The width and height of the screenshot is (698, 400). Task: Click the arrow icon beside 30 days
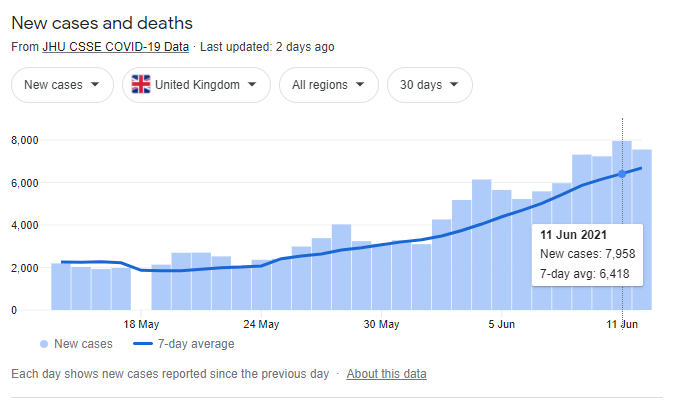456,85
